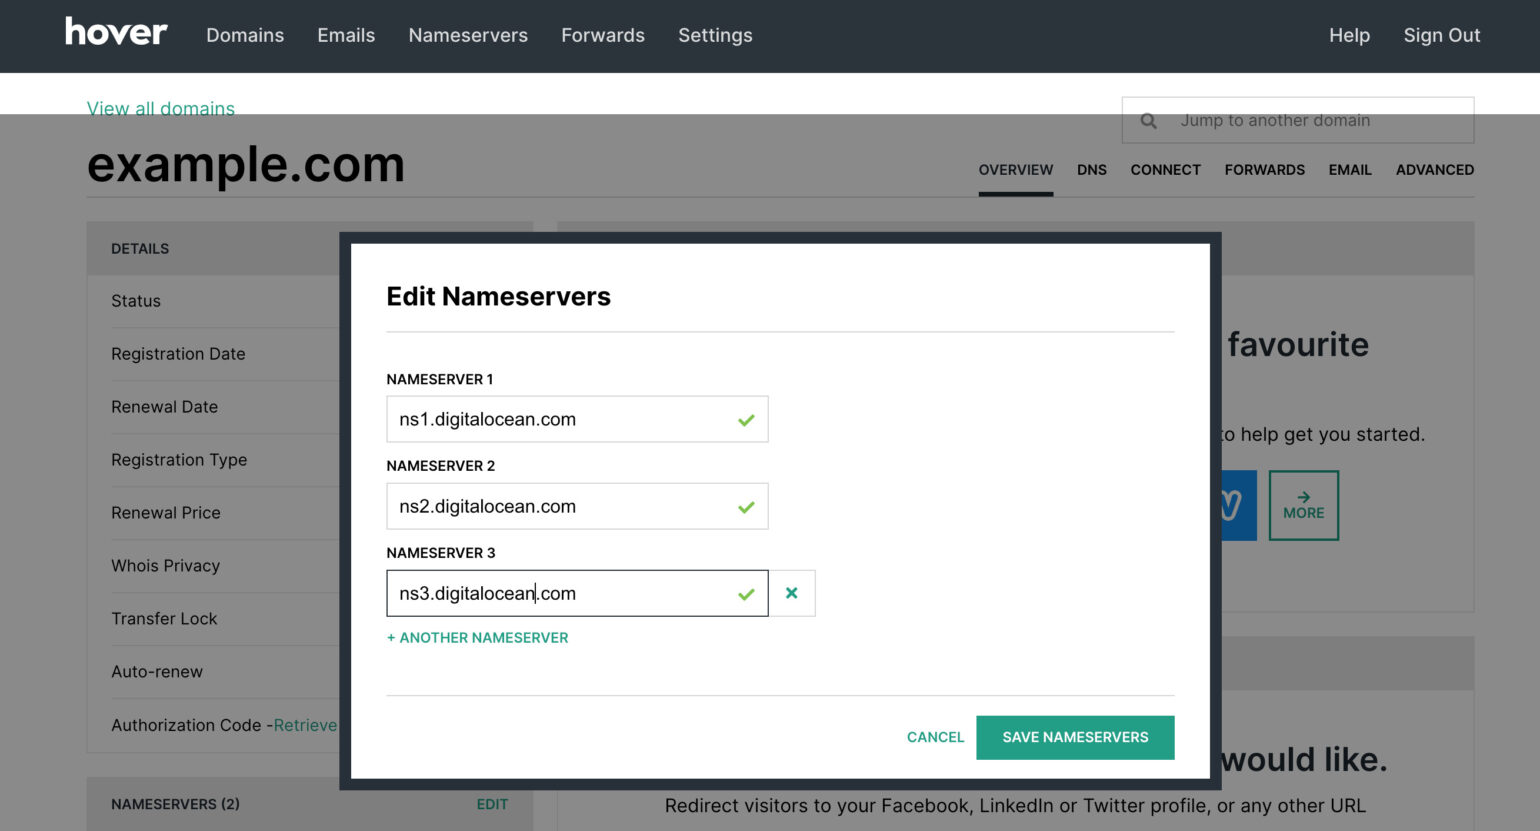Image resolution: width=1540 pixels, height=831 pixels.
Task: Open Nameservers in top navigation
Action: pos(468,35)
